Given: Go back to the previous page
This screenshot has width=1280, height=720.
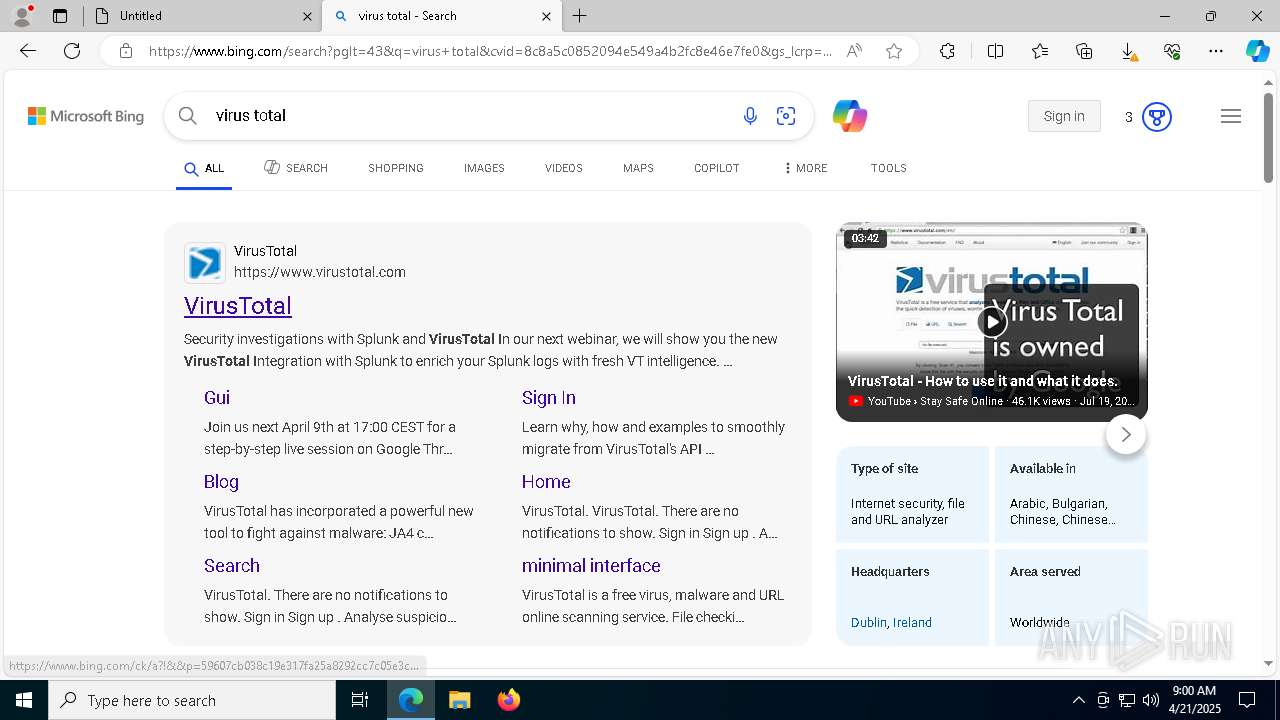Looking at the screenshot, I should tap(28, 51).
